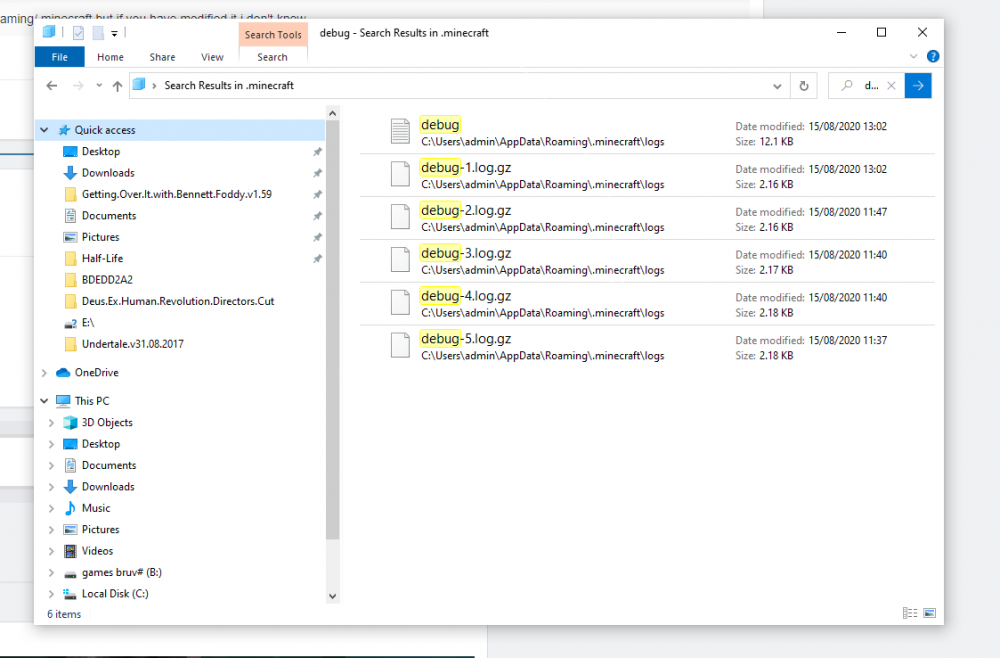Viewport: 1000px width, 658px height.
Task: Open the E:\ network drive shortcut
Action: pos(87,323)
